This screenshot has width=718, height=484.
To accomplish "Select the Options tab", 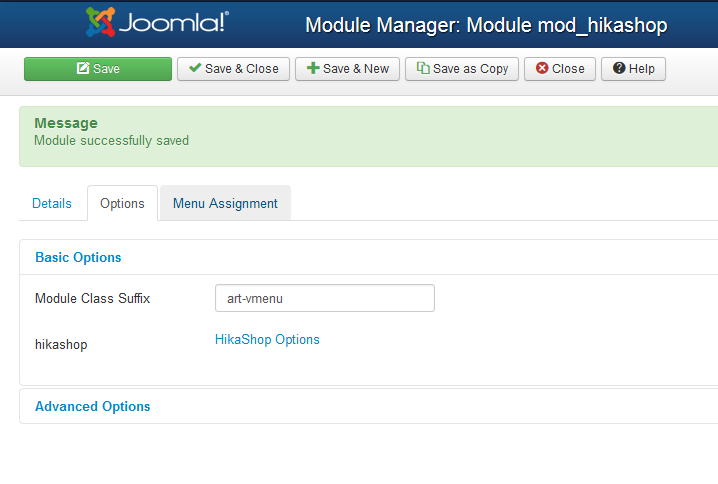I will pos(122,203).
